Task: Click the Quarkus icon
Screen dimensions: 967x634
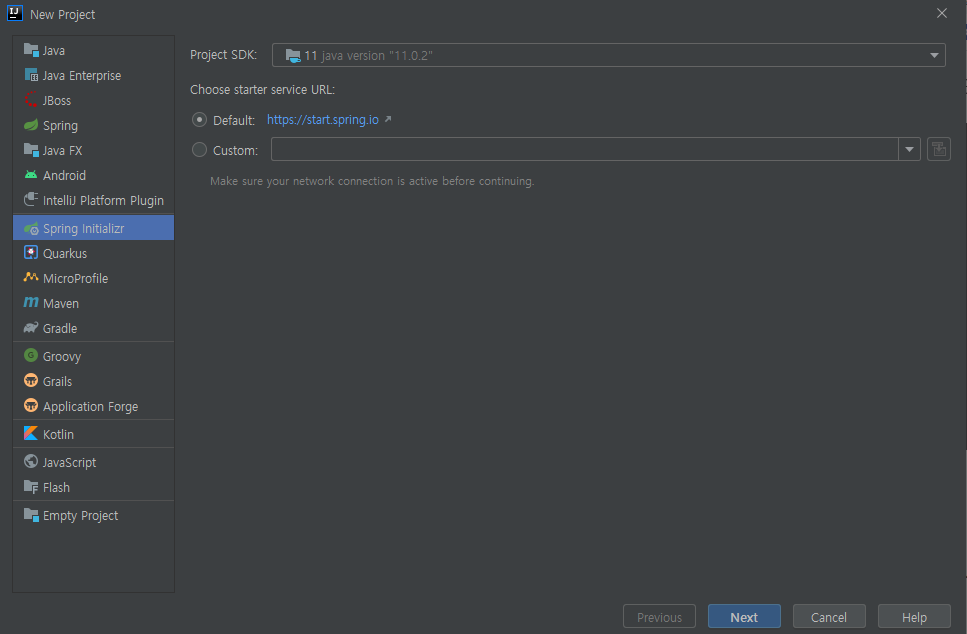Action: click(x=31, y=253)
